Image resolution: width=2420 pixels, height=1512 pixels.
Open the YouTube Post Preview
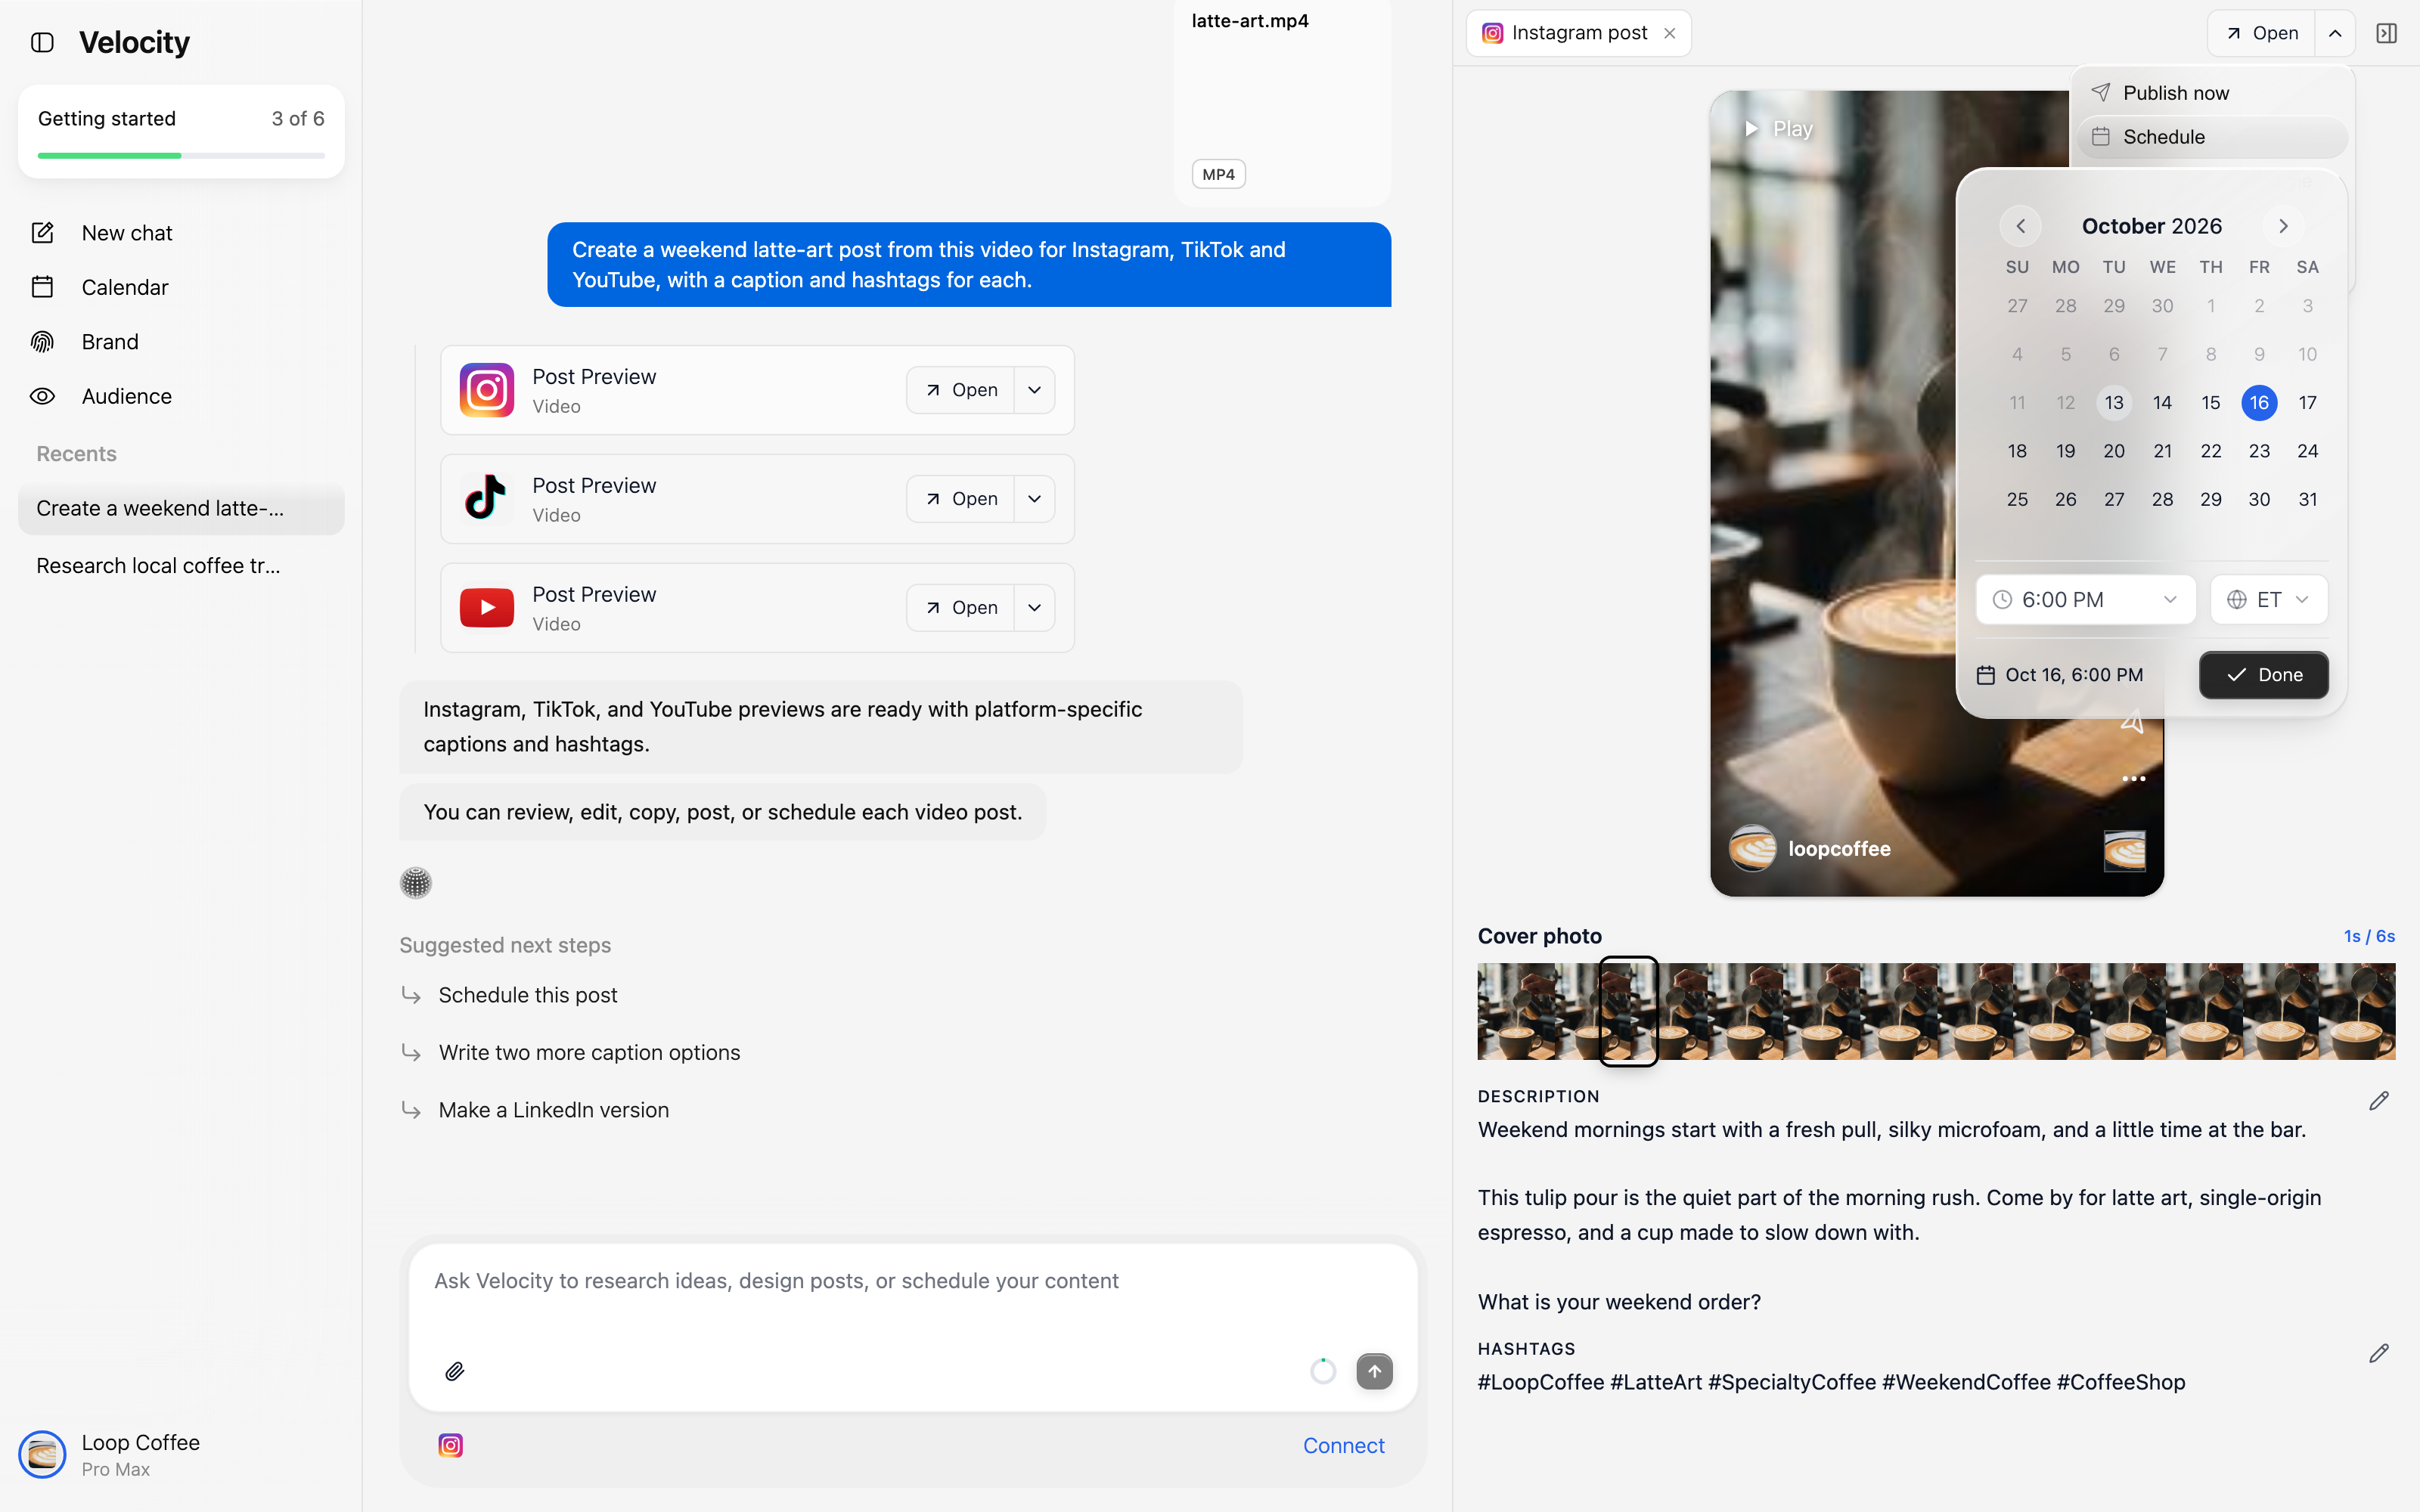[960, 608]
